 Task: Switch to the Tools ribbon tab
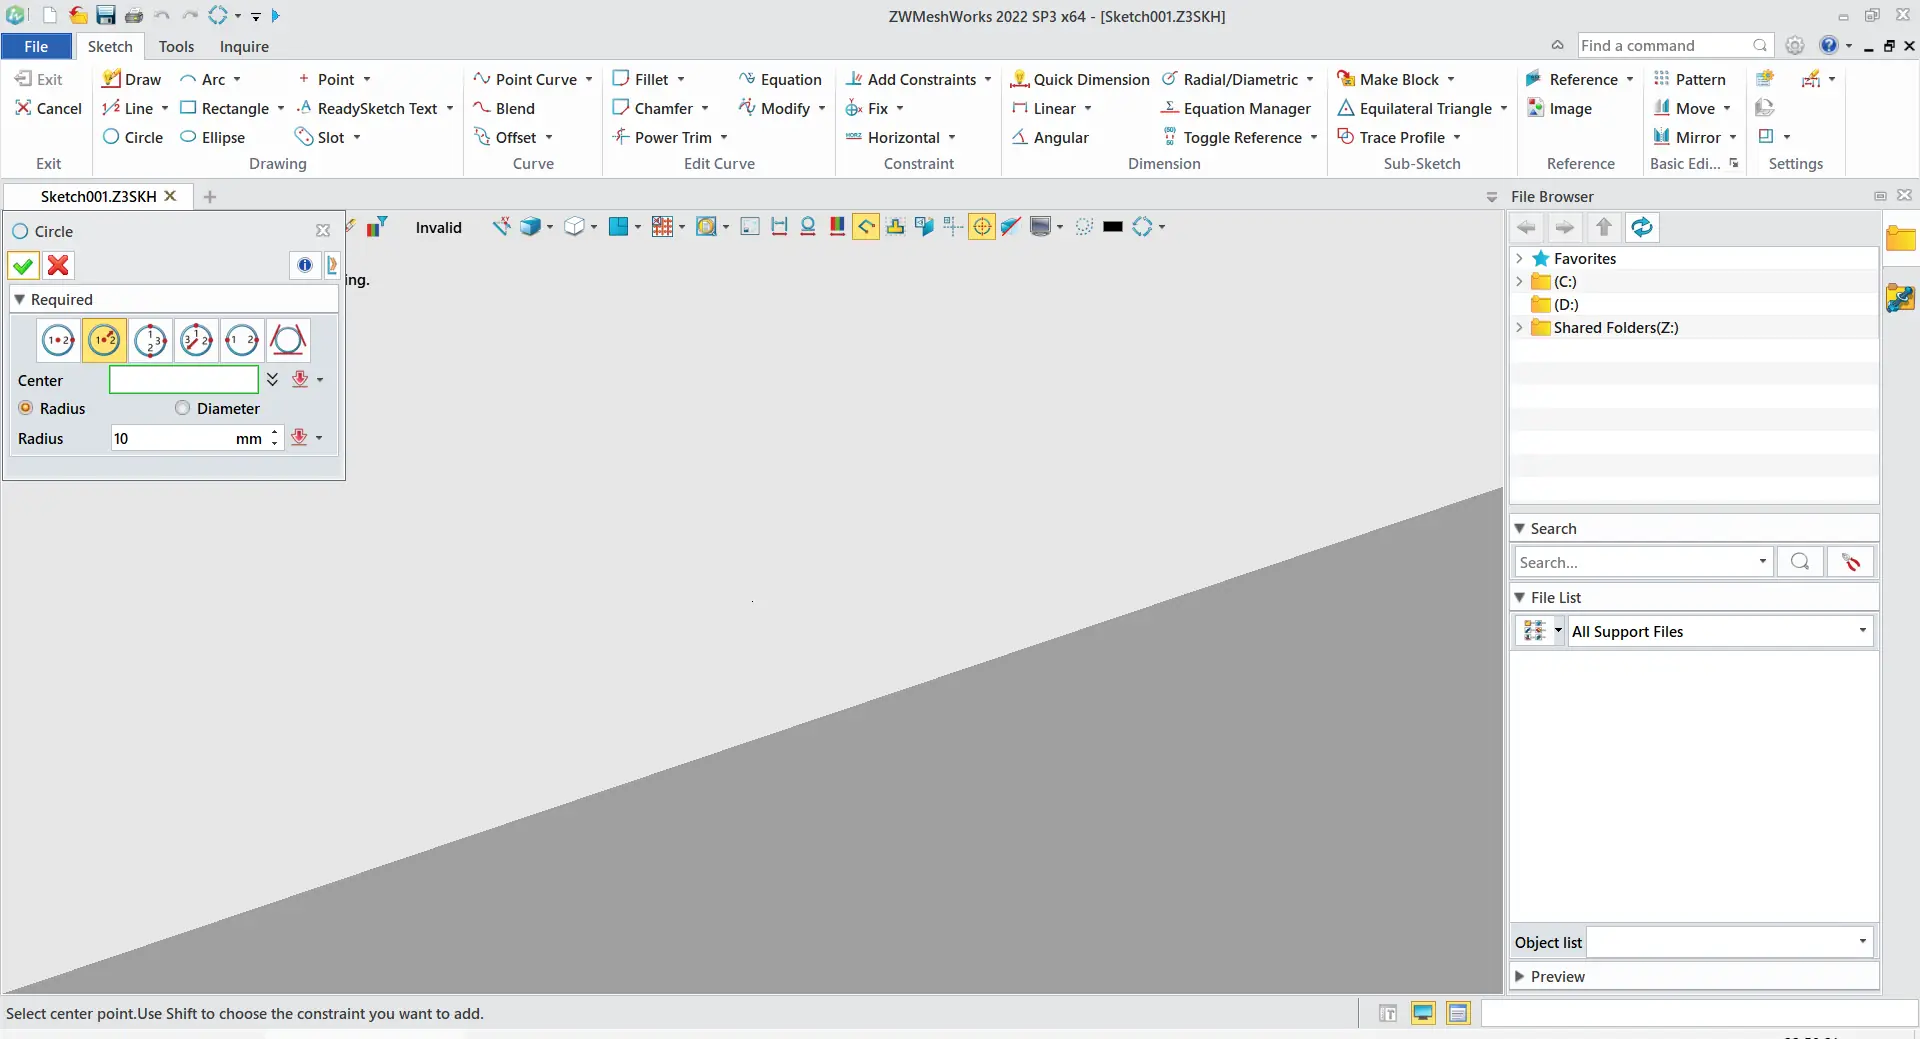click(x=176, y=46)
